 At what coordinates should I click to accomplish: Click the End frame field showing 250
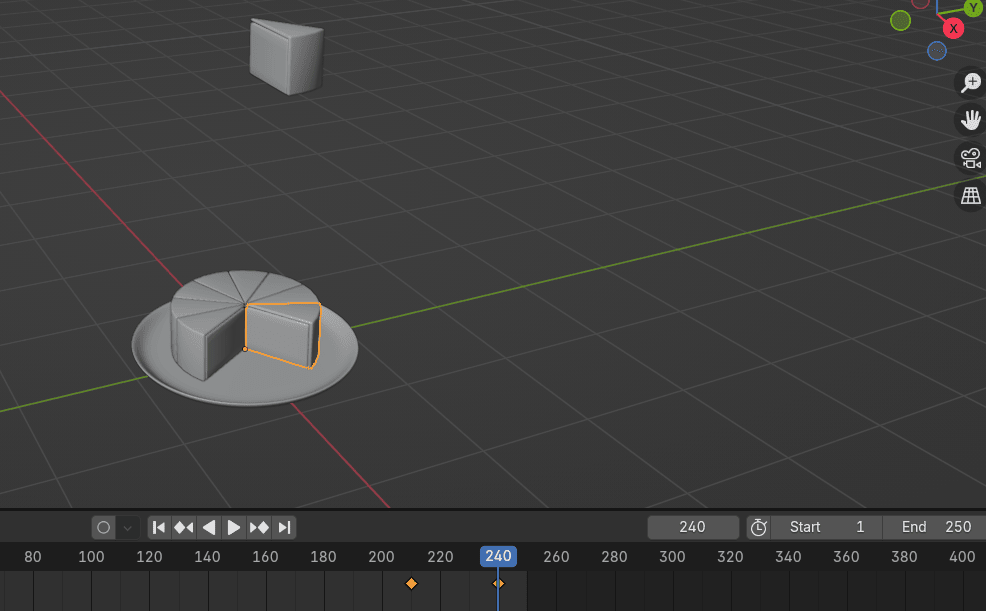933,527
